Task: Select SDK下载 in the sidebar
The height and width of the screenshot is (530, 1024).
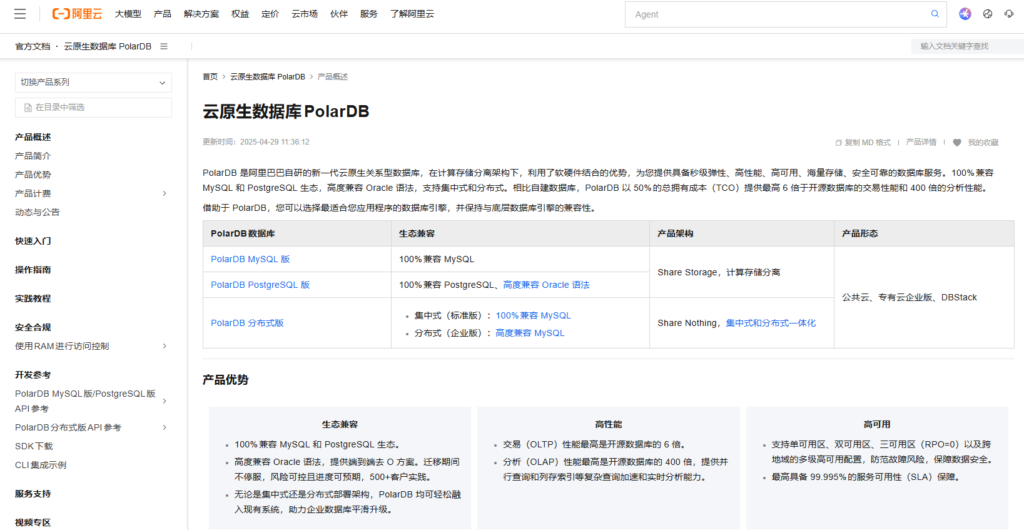Action: (x=34, y=446)
